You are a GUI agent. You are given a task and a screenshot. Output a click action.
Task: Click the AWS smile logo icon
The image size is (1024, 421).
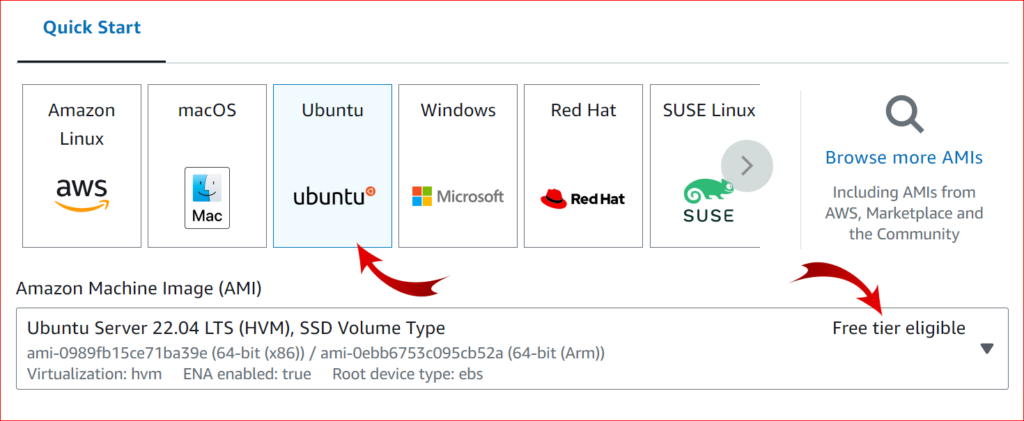[82, 195]
